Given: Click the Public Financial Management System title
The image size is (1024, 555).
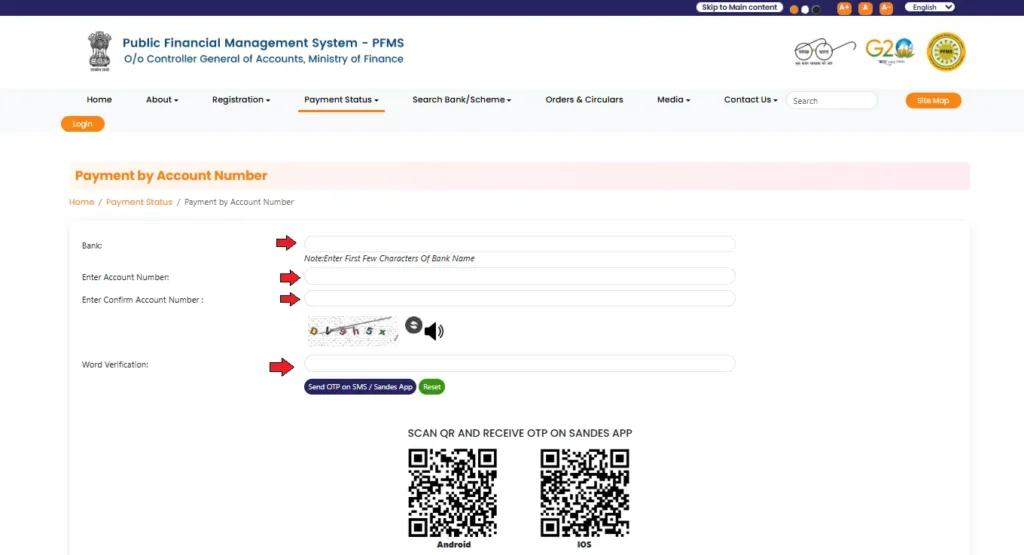Looking at the screenshot, I should pos(263,43).
